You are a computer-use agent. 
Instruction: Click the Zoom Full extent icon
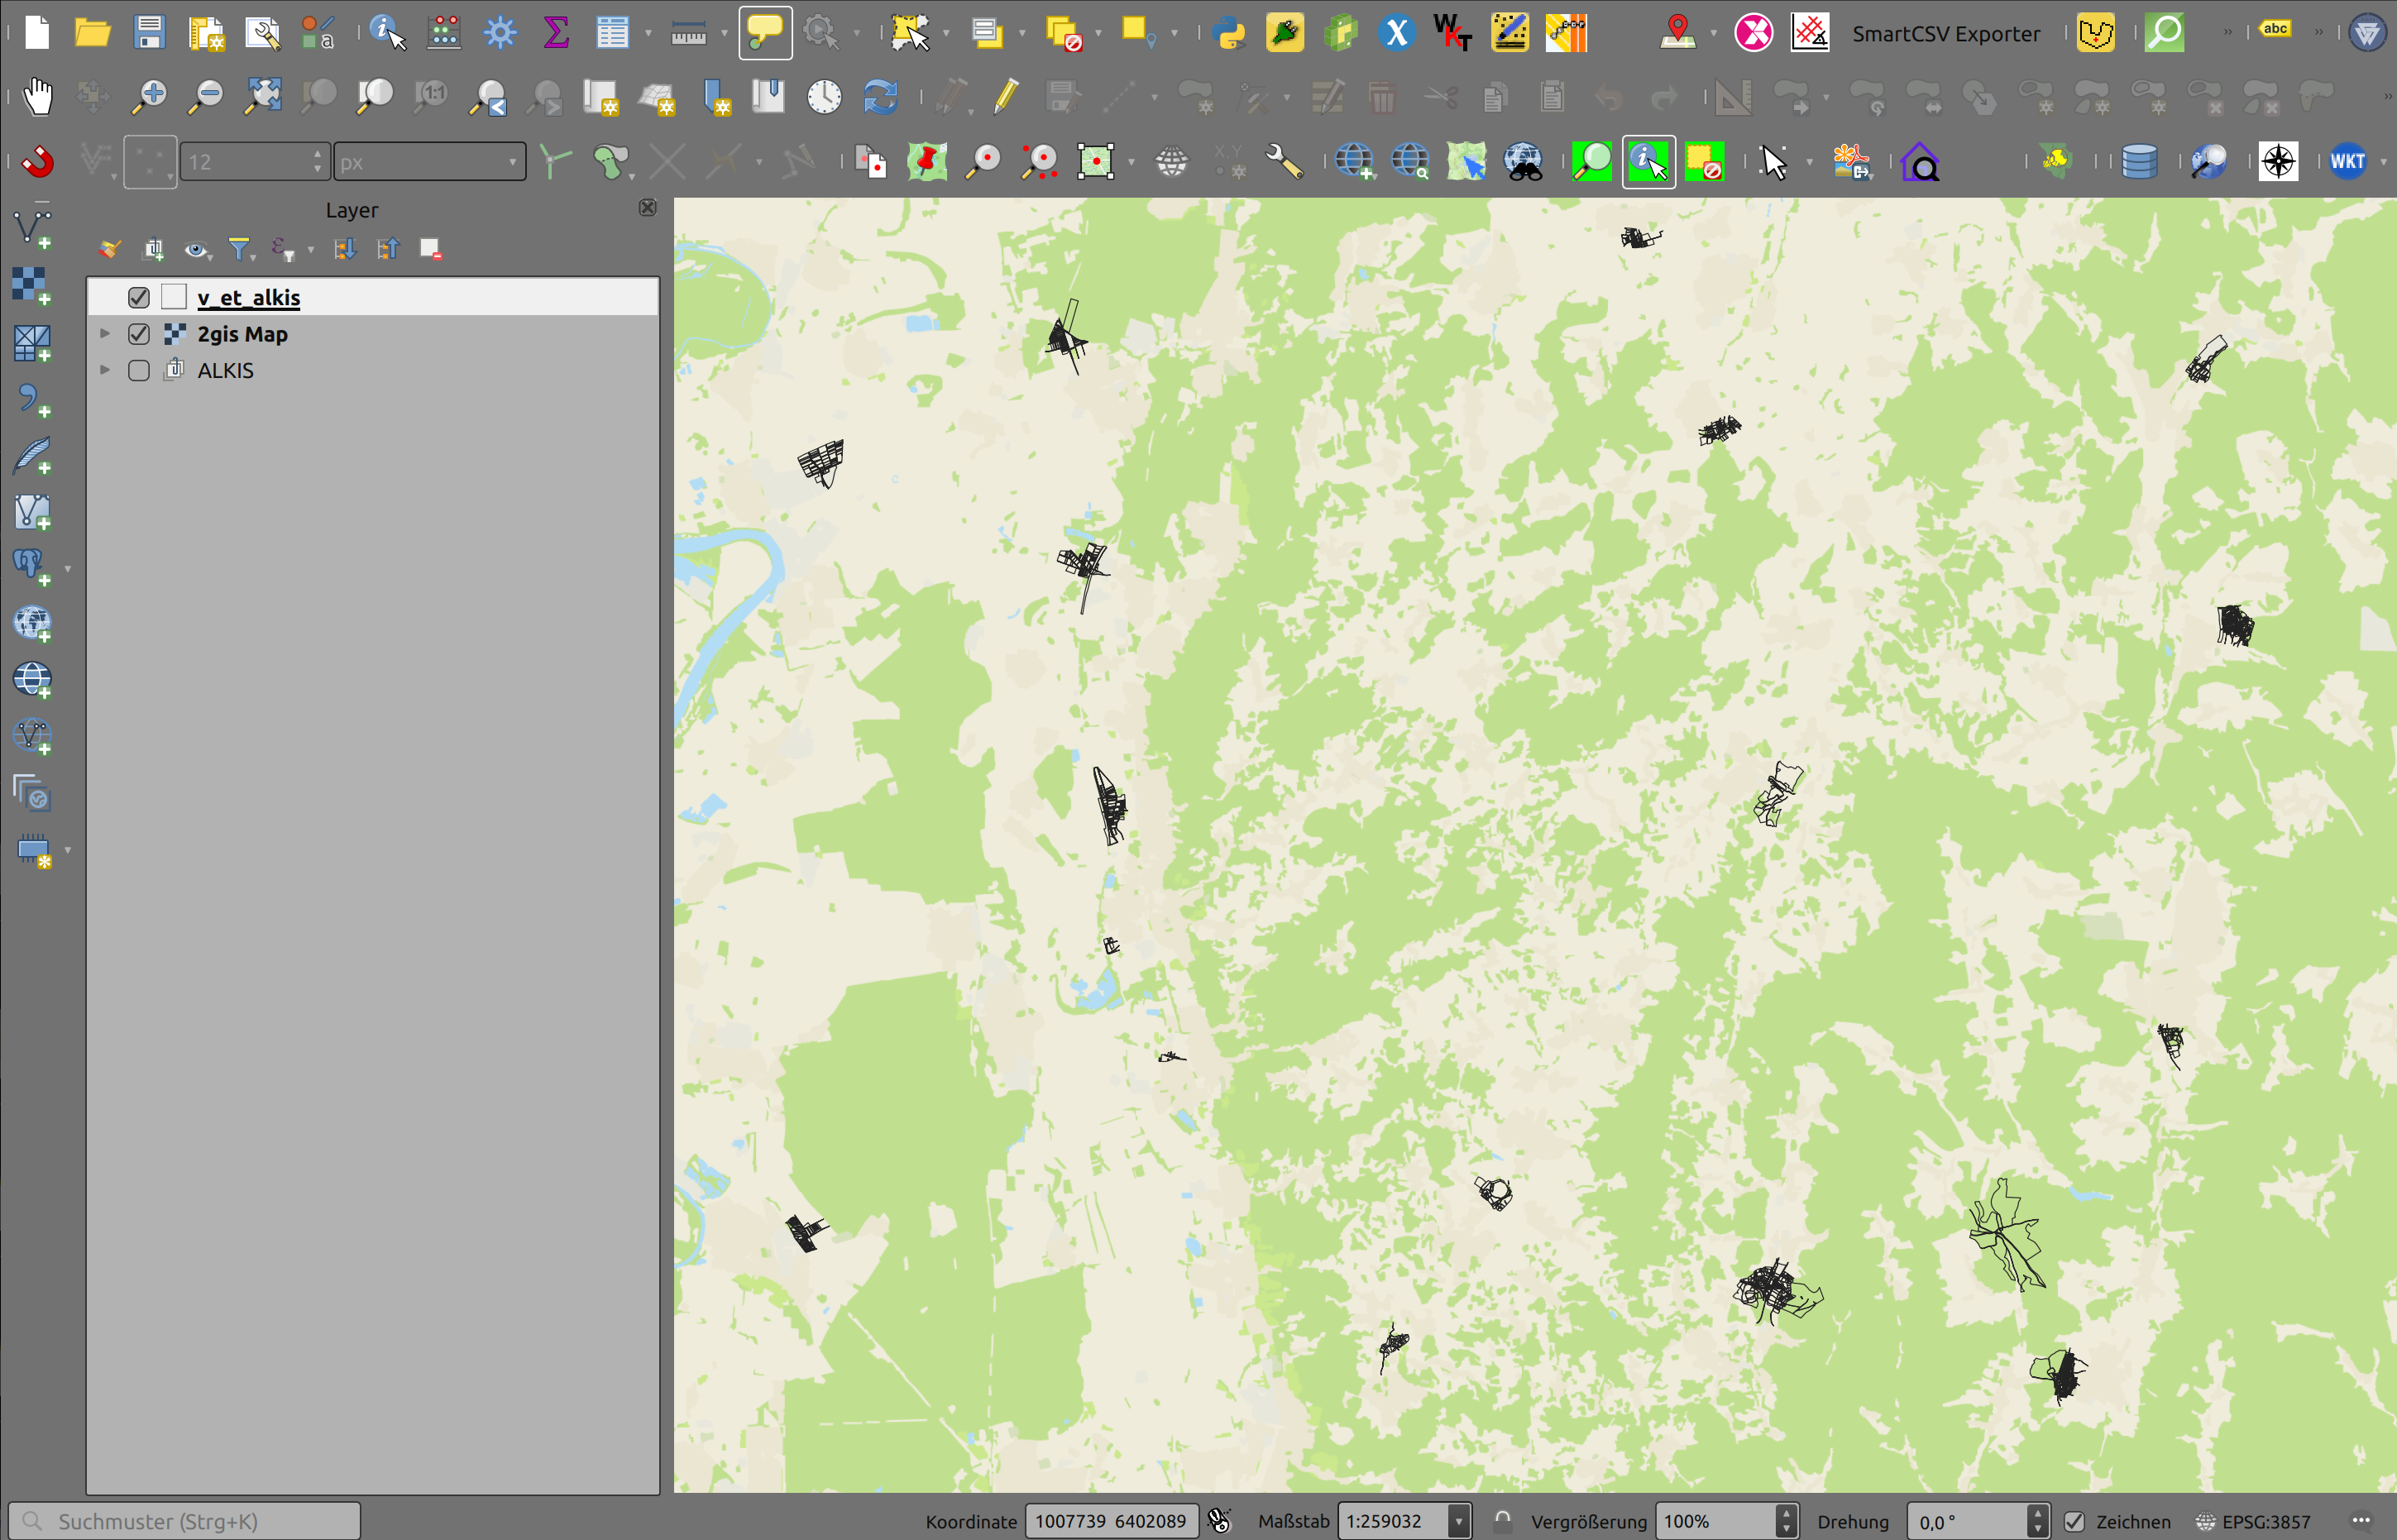coord(263,97)
